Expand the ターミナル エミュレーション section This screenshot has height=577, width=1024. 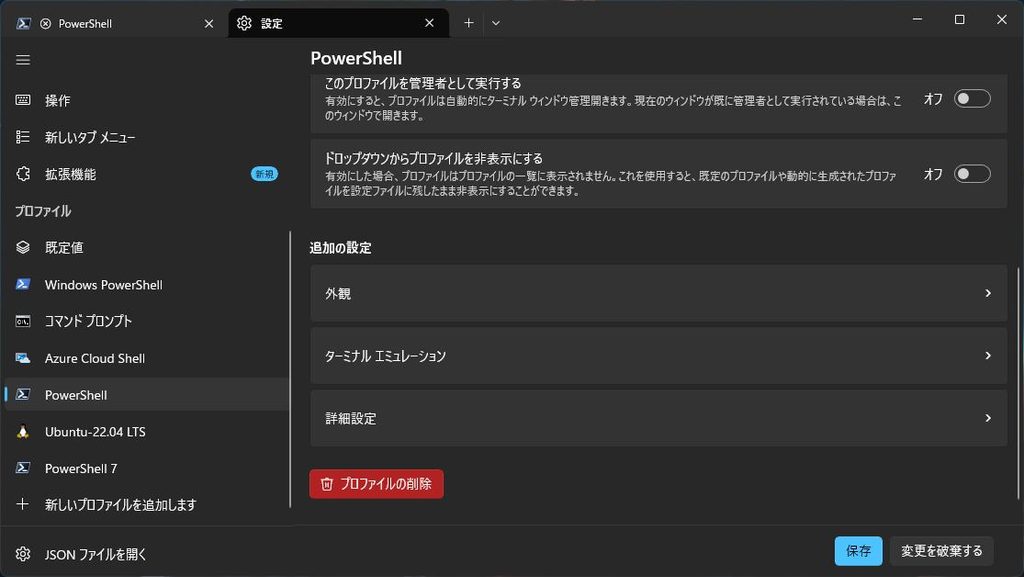[x=658, y=356]
